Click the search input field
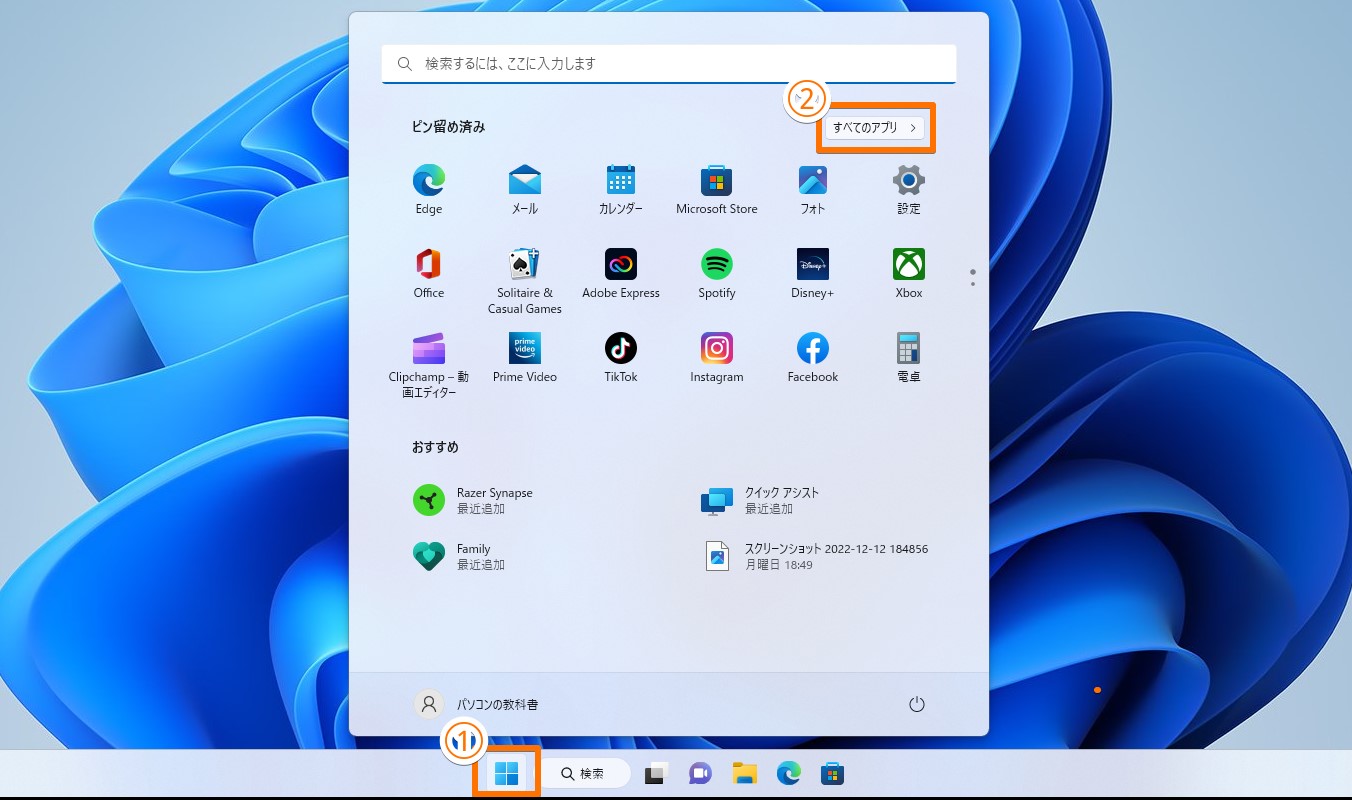This screenshot has height=800, width=1352. (x=668, y=63)
